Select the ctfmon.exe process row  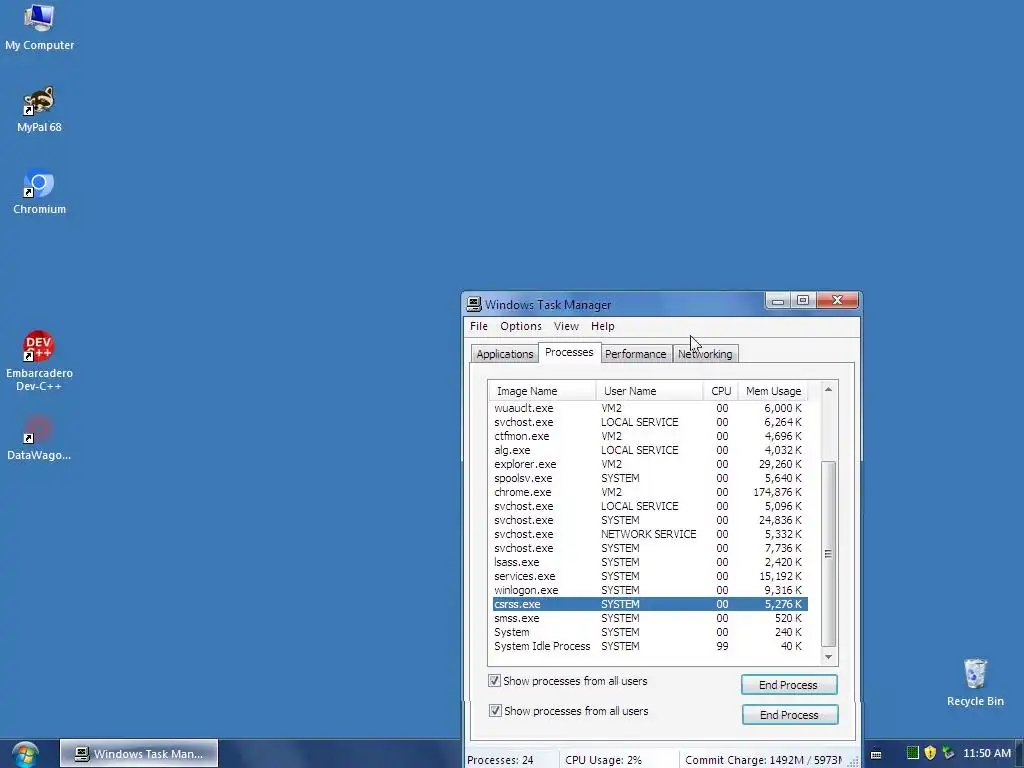pyautogui.click(x=650, y=436)
